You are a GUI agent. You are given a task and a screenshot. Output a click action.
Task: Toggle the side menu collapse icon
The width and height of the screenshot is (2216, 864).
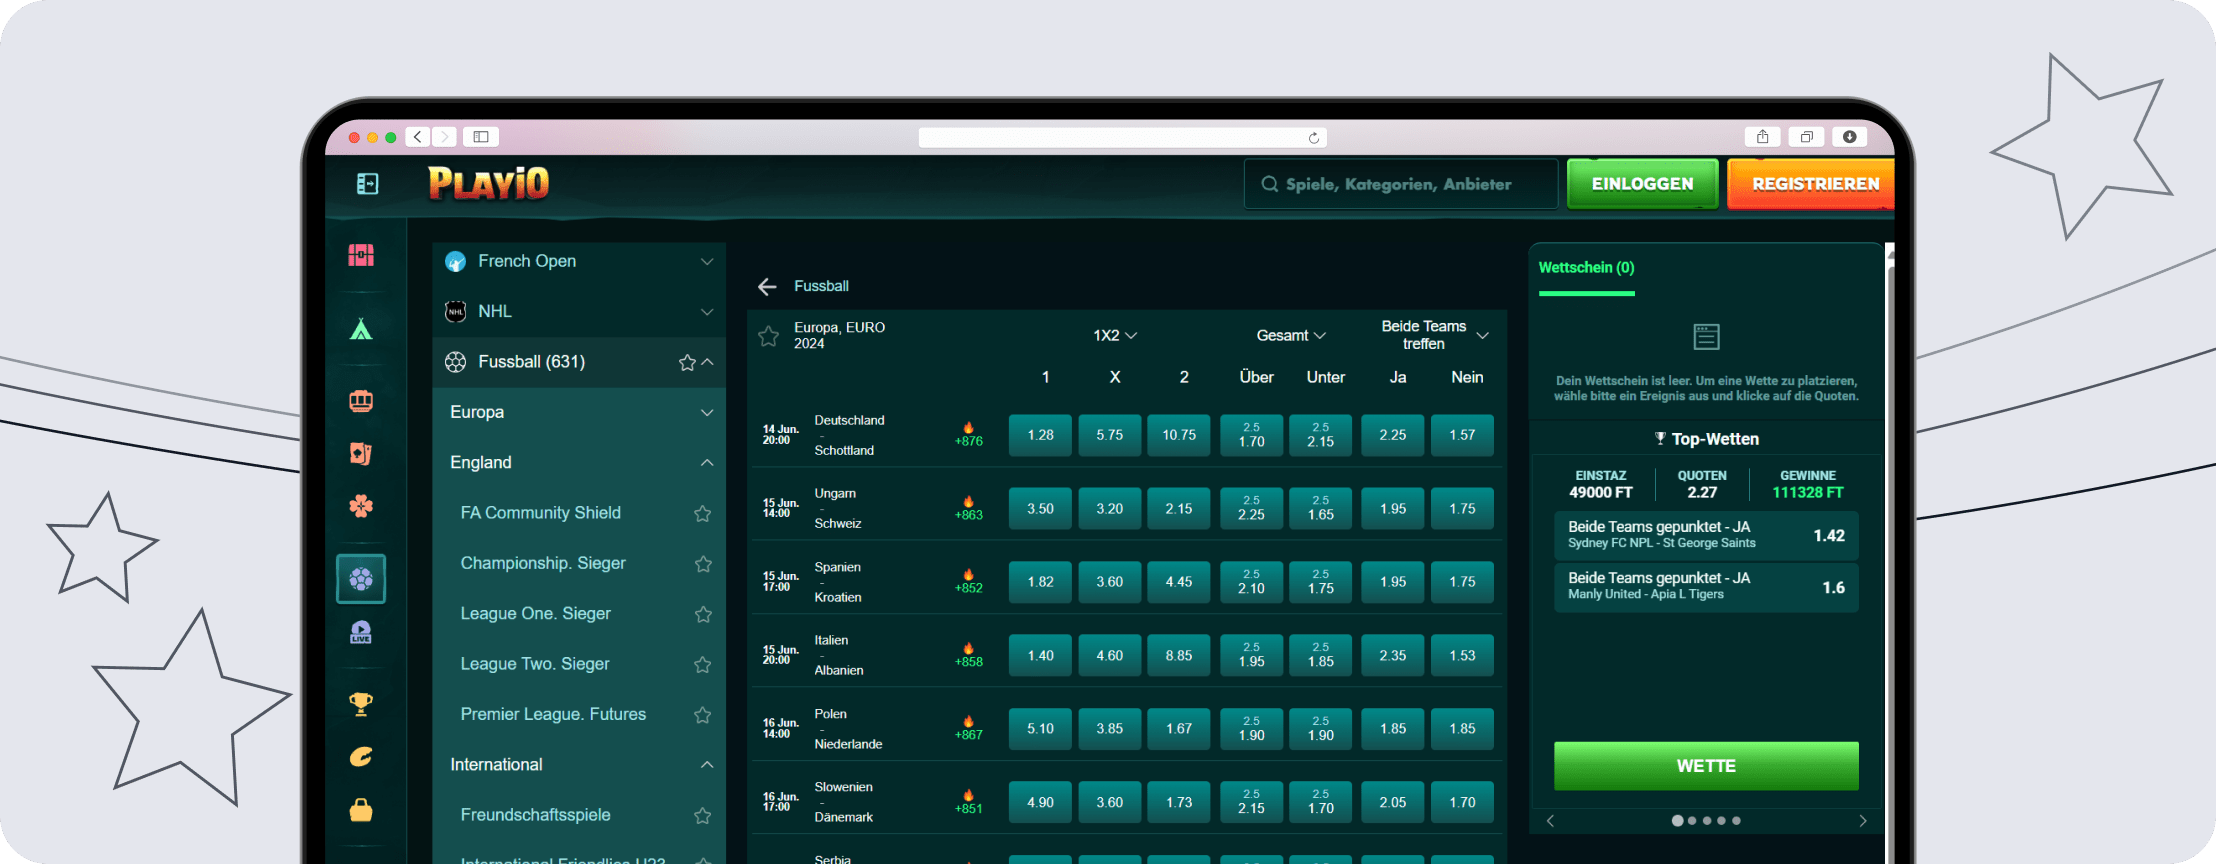coord(367,183)
